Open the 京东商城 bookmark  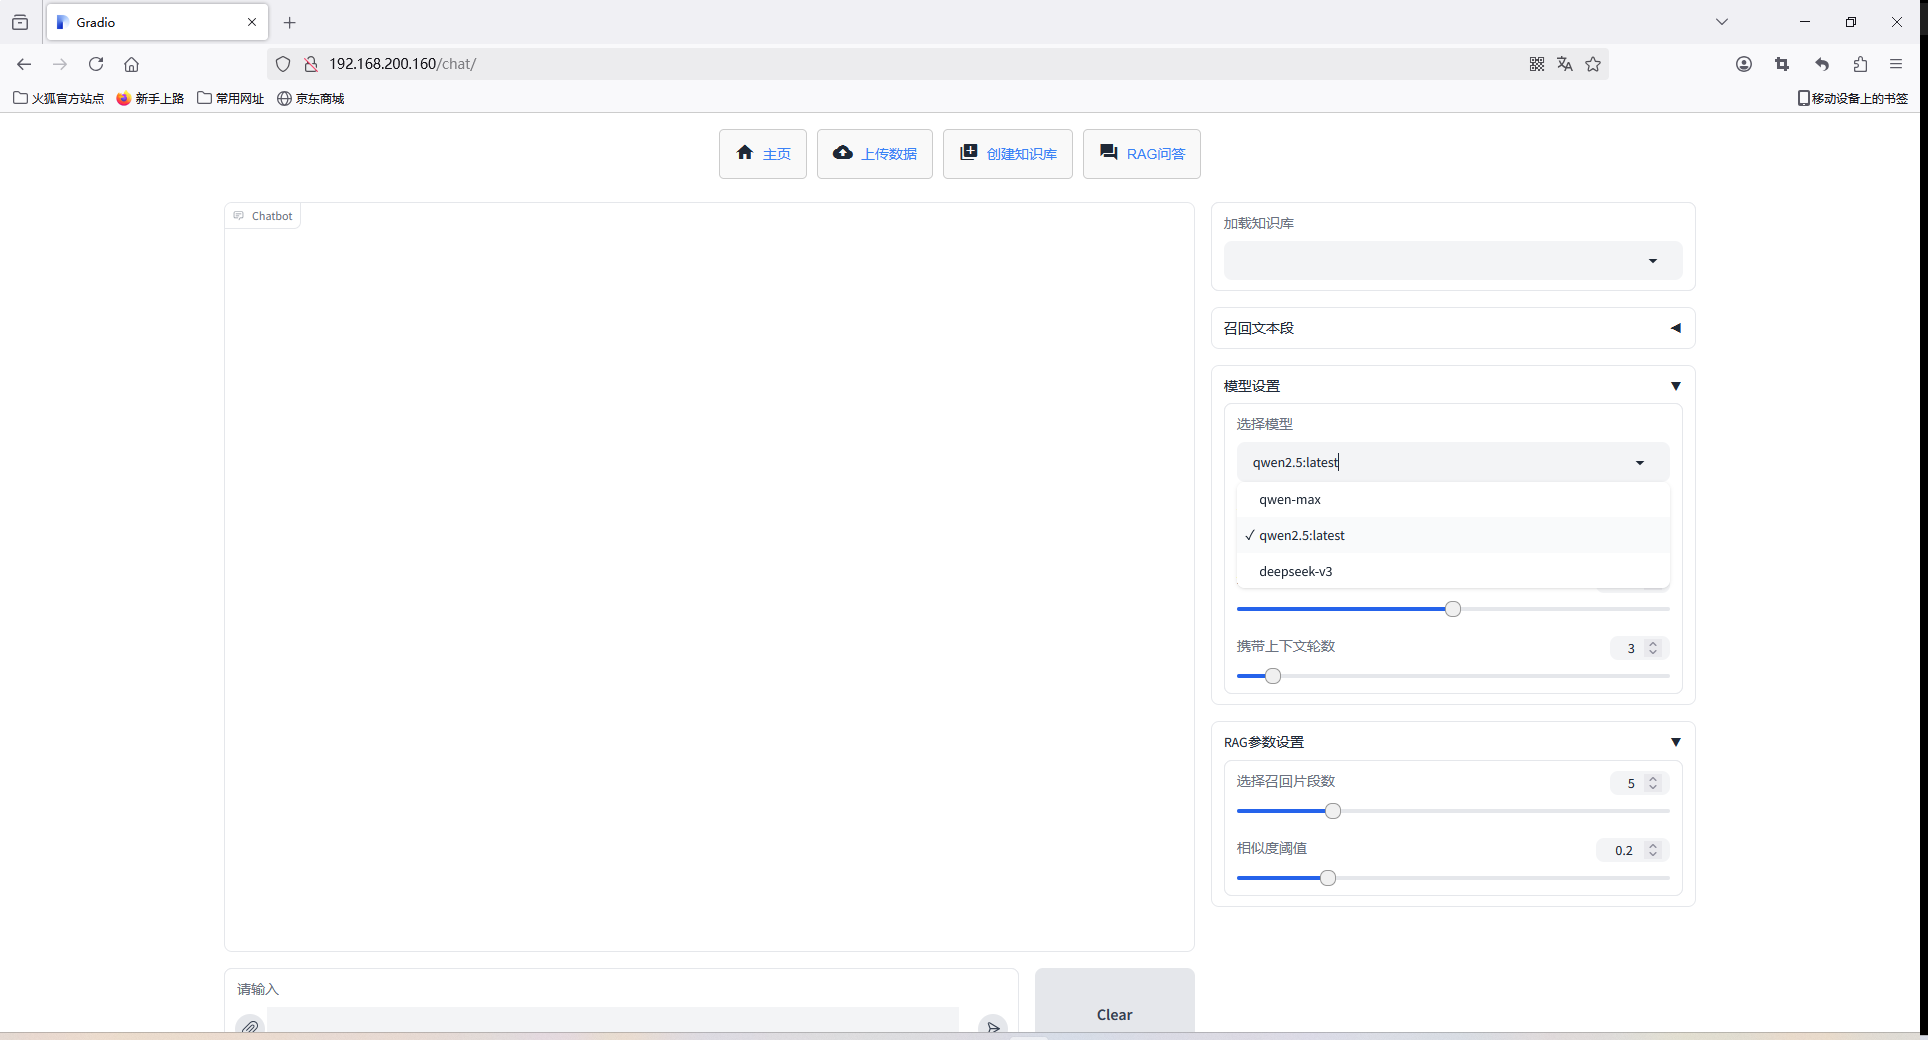coord(311,98)
